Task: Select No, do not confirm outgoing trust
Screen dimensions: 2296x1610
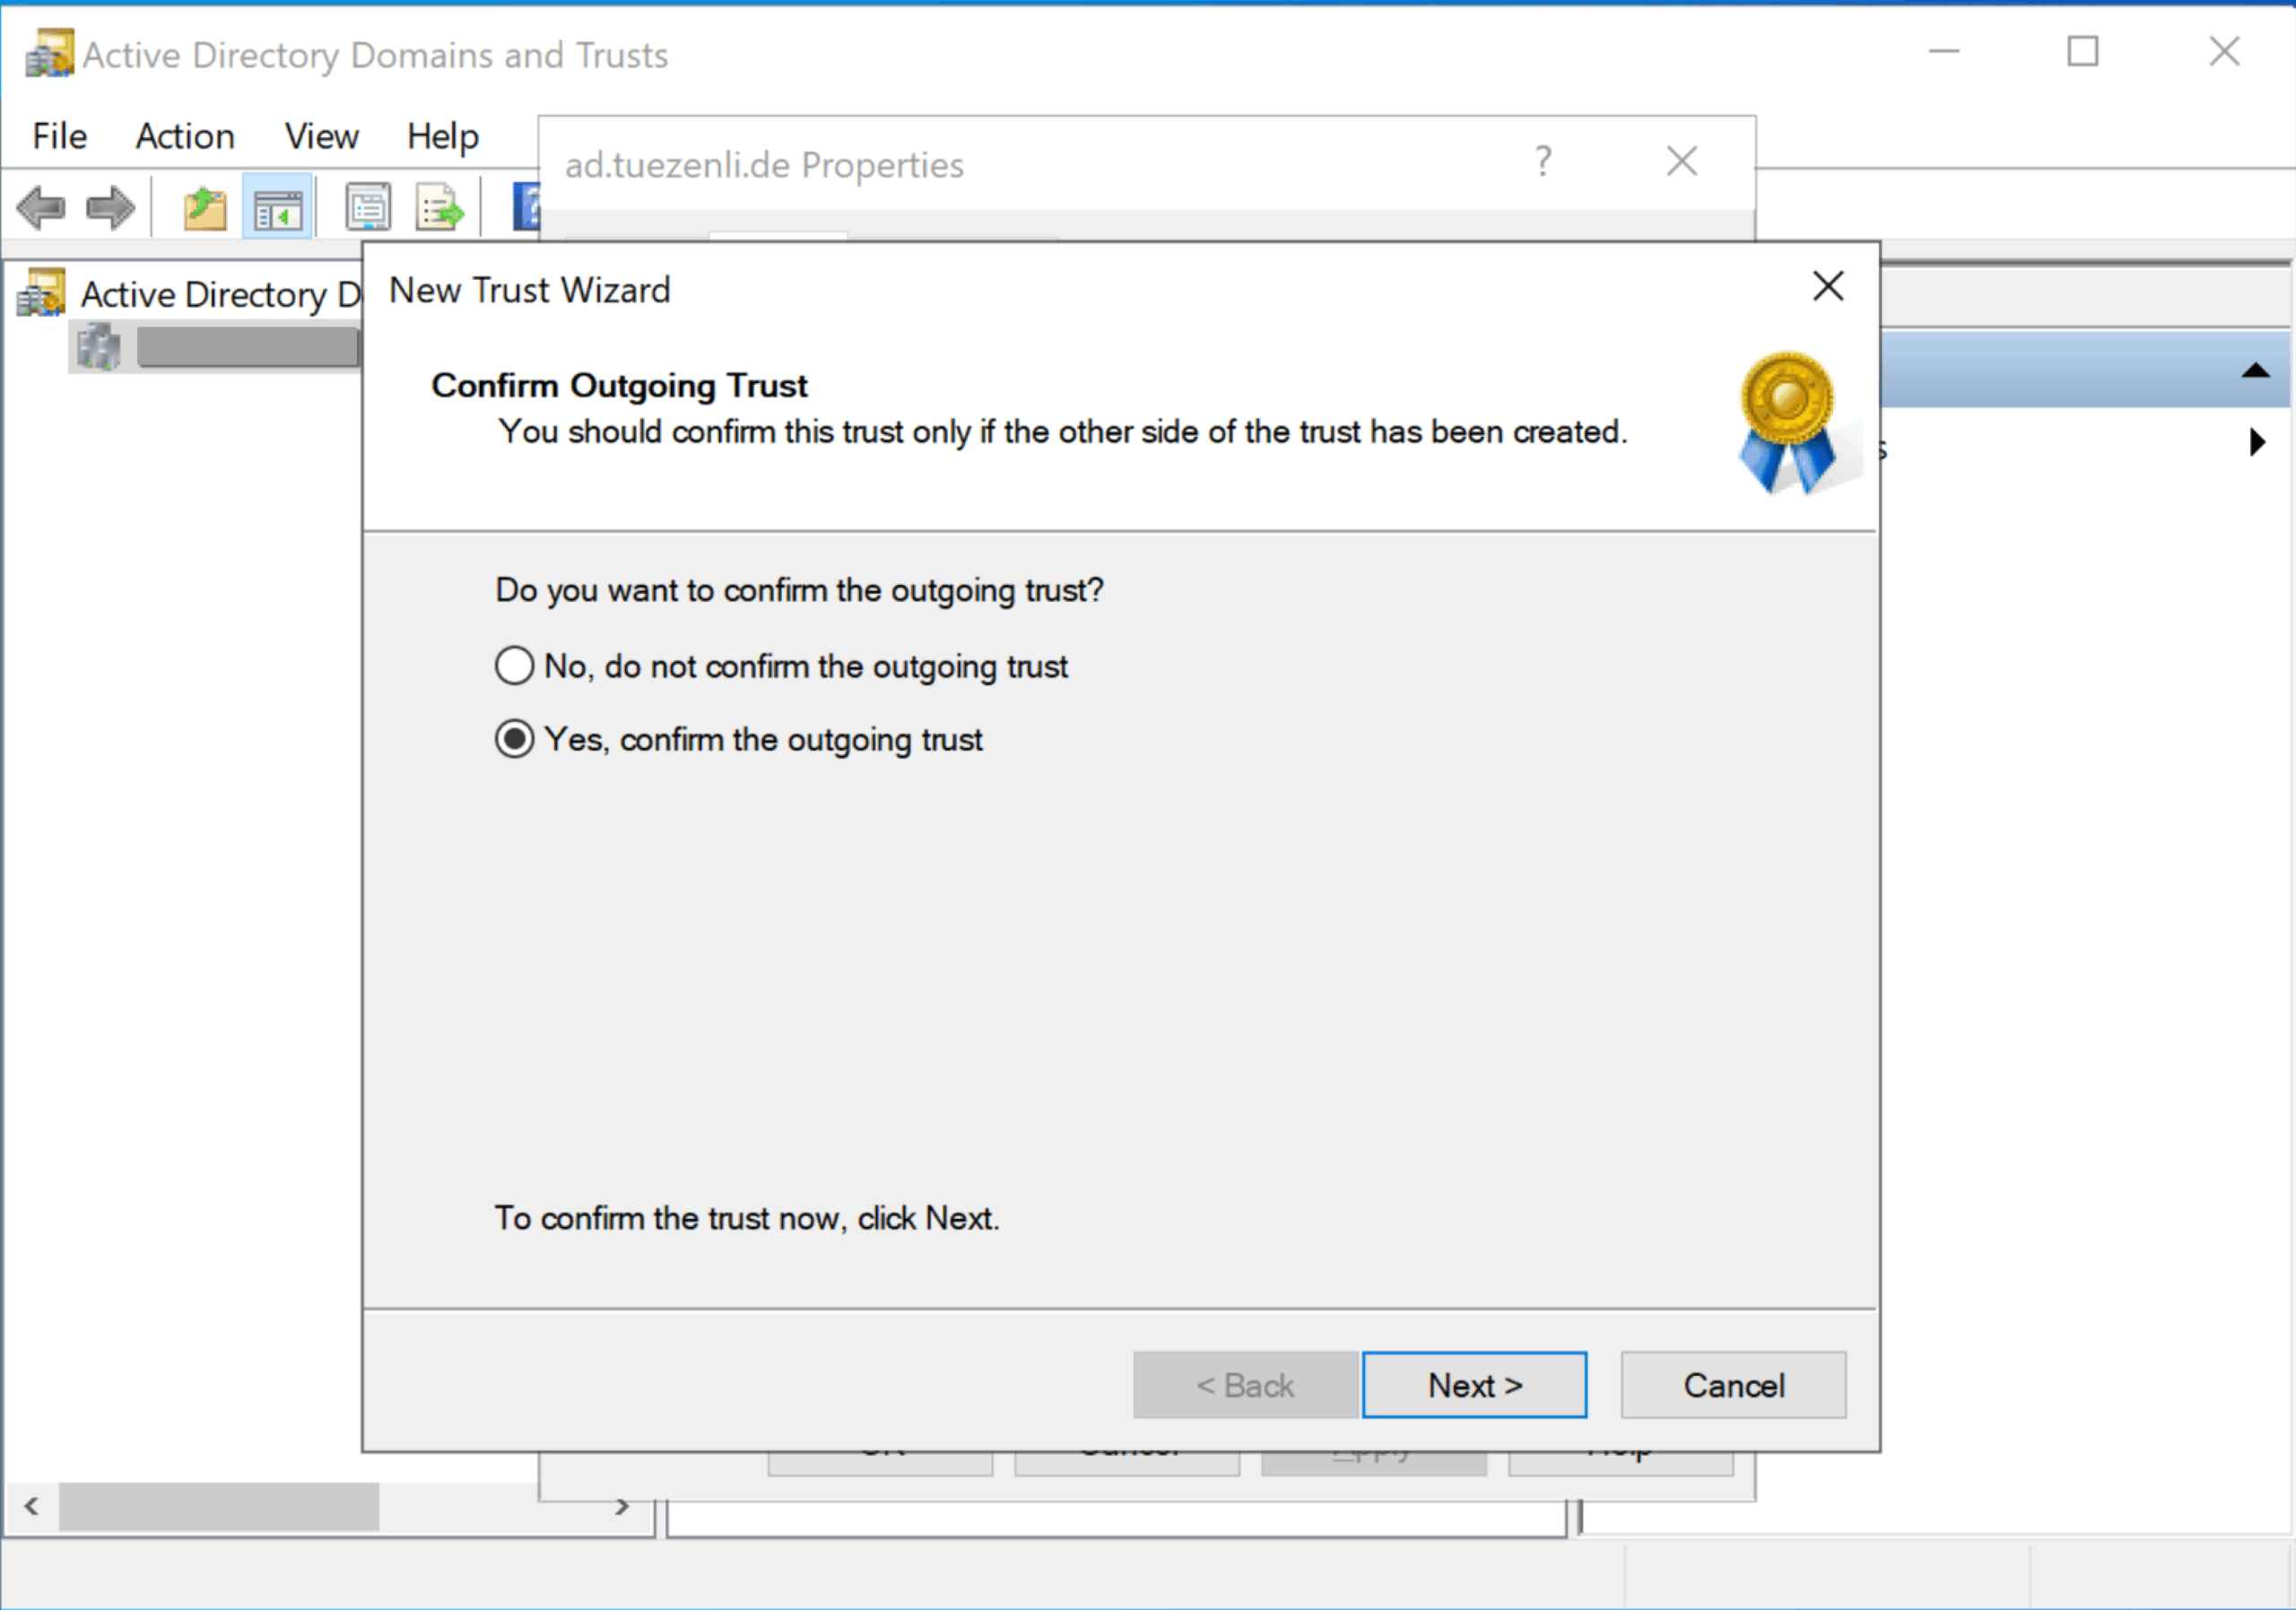Action: tap(514, 665)
